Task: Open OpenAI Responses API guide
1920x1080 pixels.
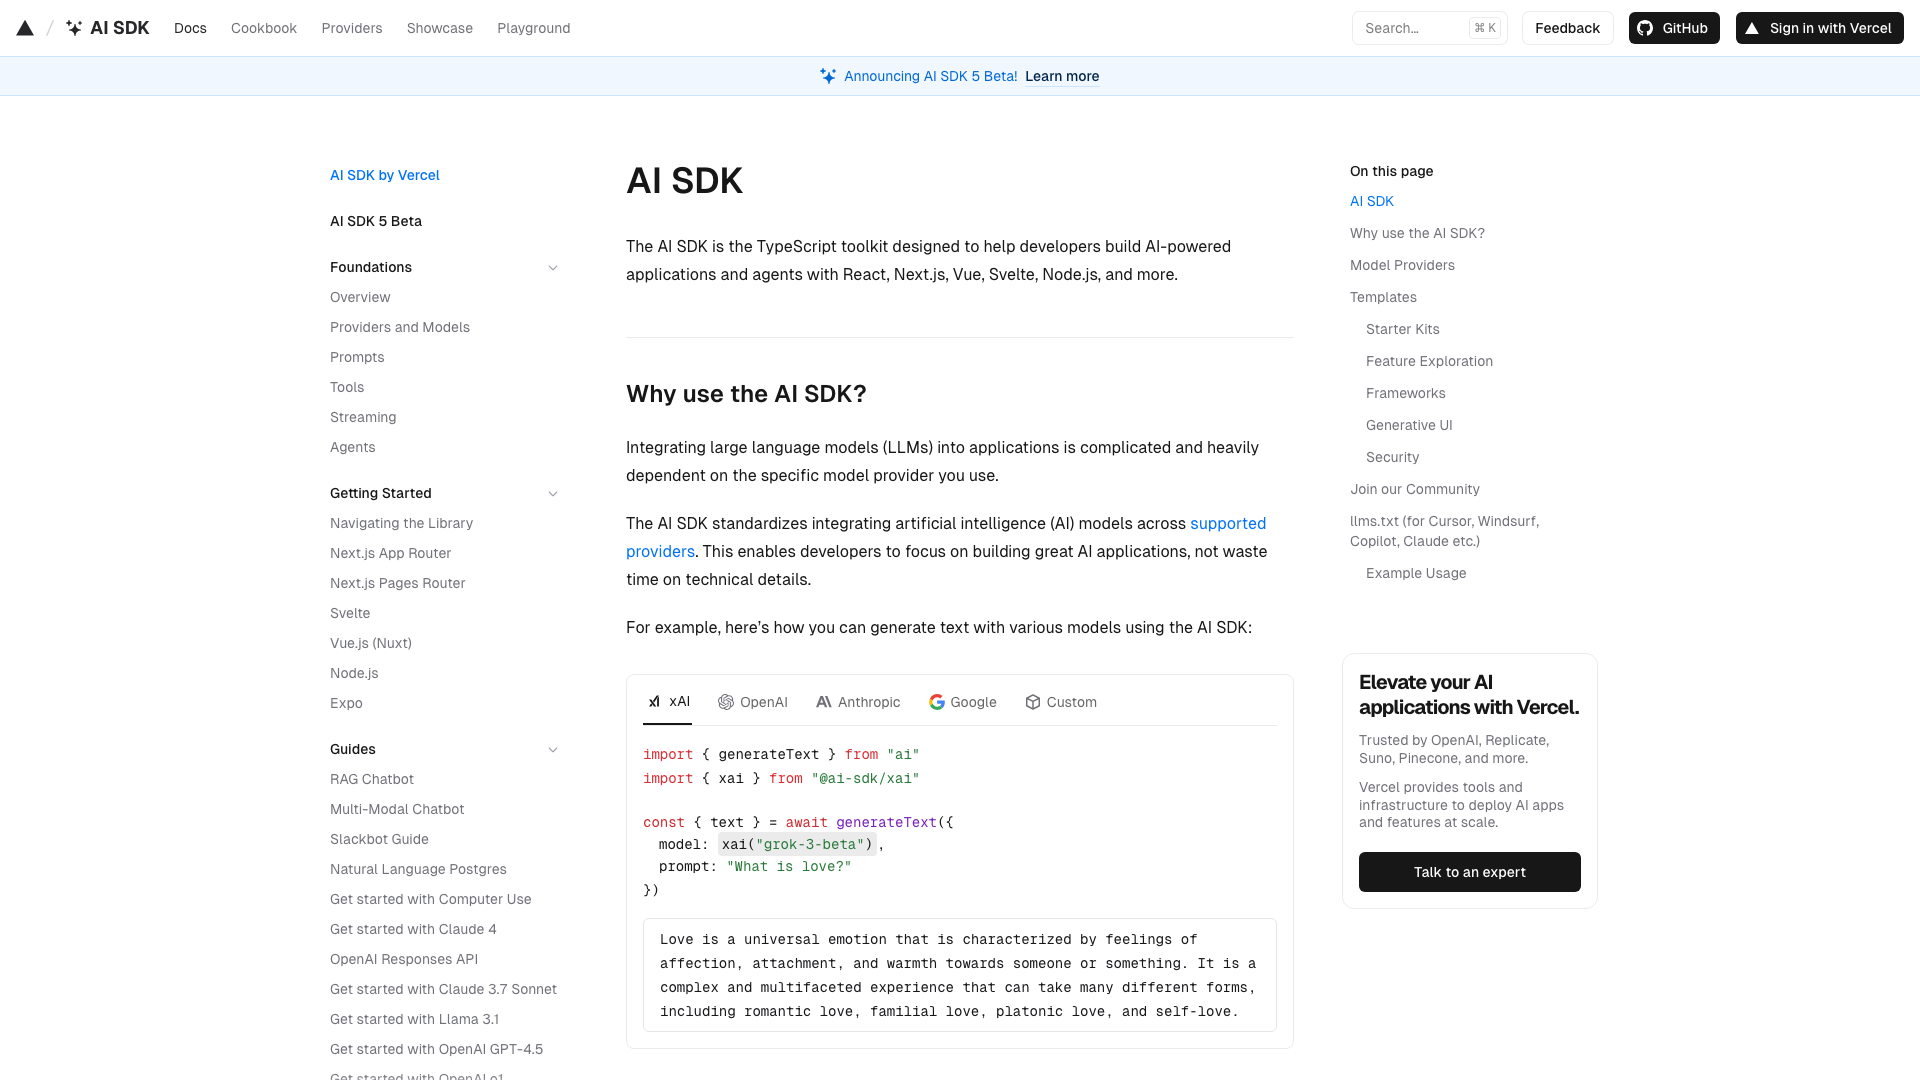Action: (x=404, y=959)
